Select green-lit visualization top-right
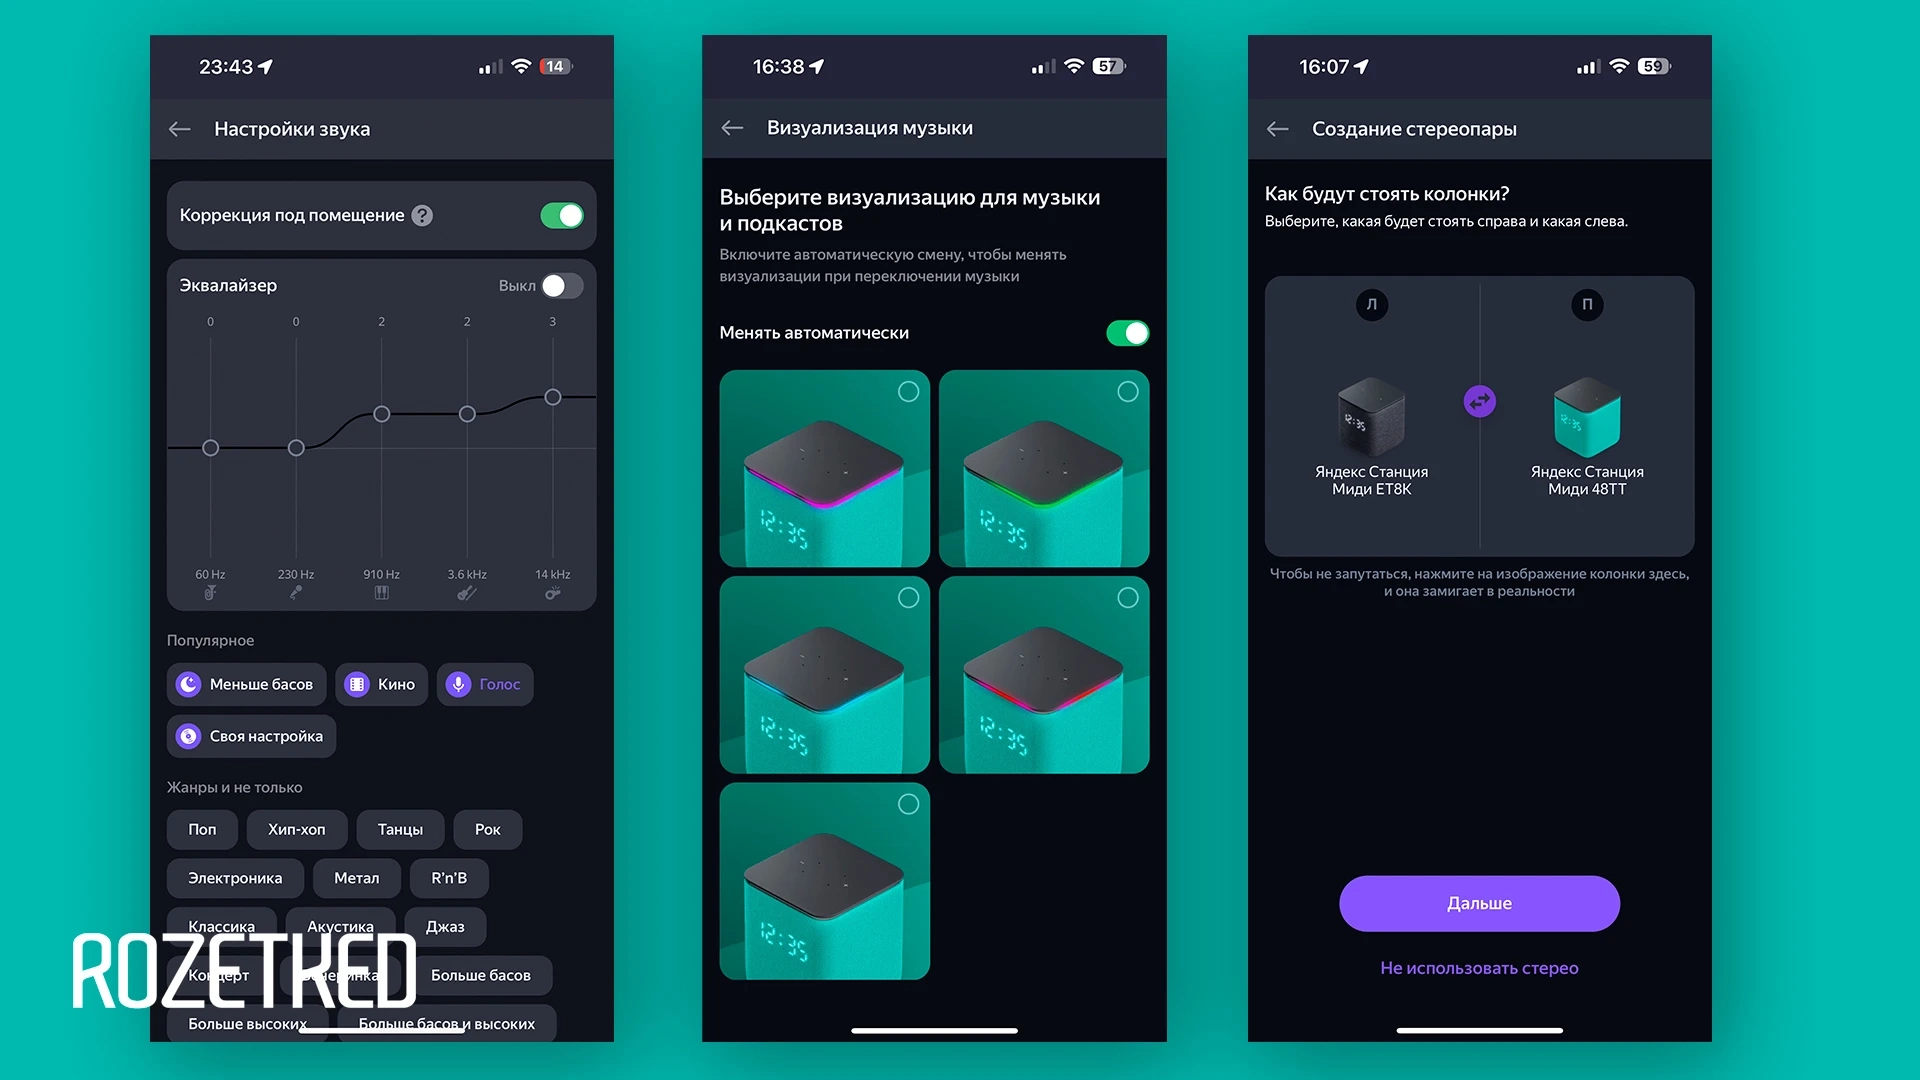This screenshot has height=1080, width=1920. coord(1047,469)
